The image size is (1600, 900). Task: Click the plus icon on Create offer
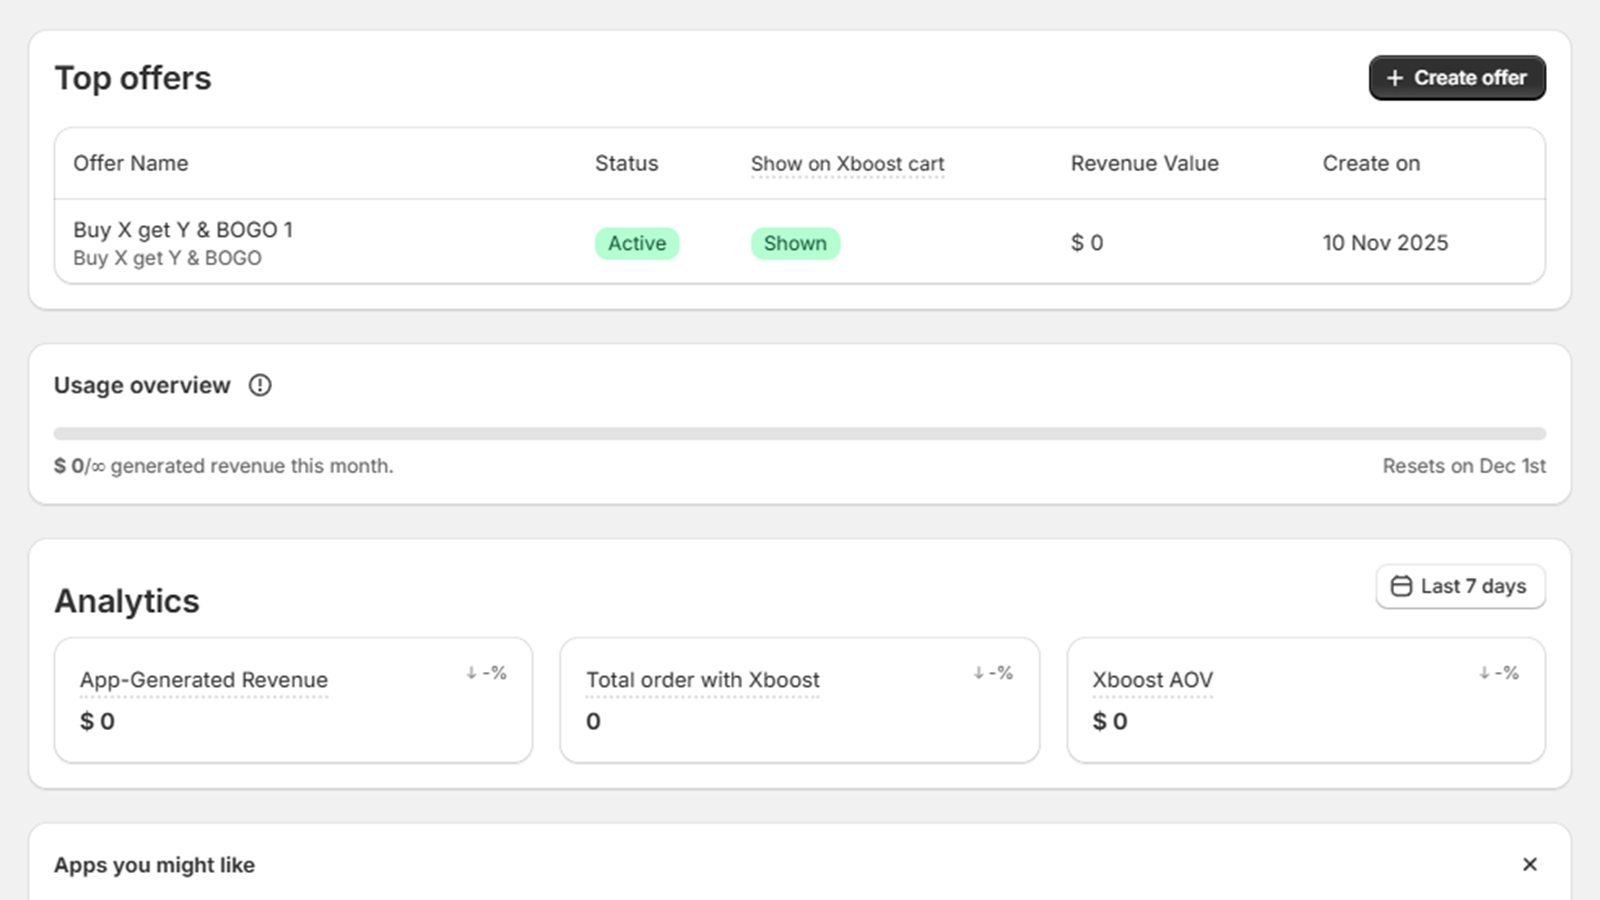[1395, 78]
